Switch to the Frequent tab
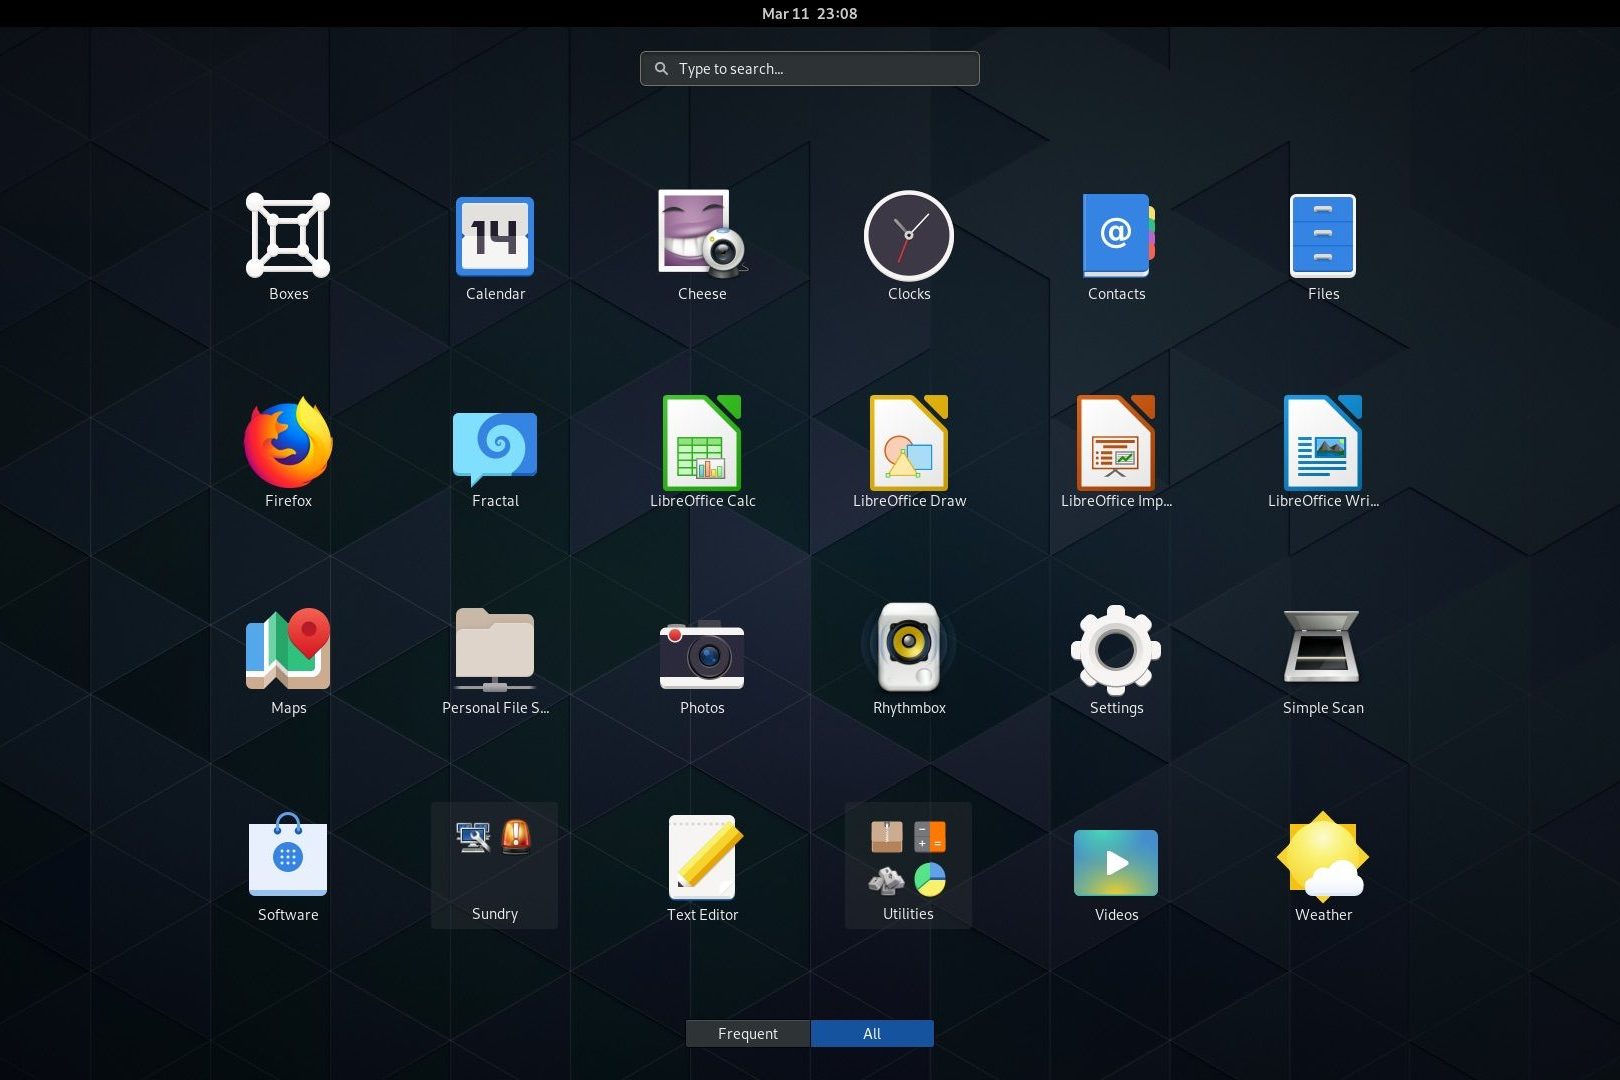The height and width of the screenshot is (1080, 1620). tap(748, 1033)
